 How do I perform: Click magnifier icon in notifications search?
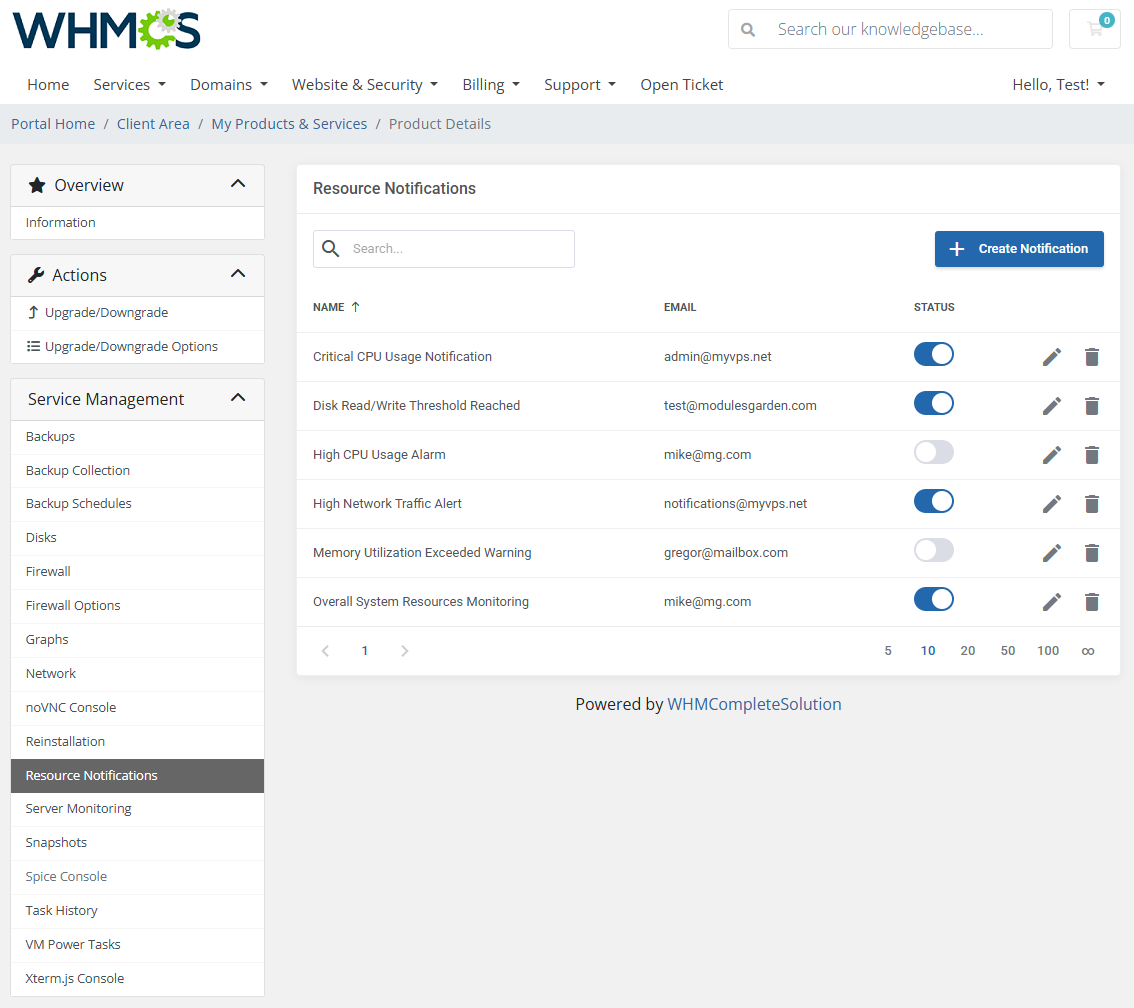coord(331,249)
